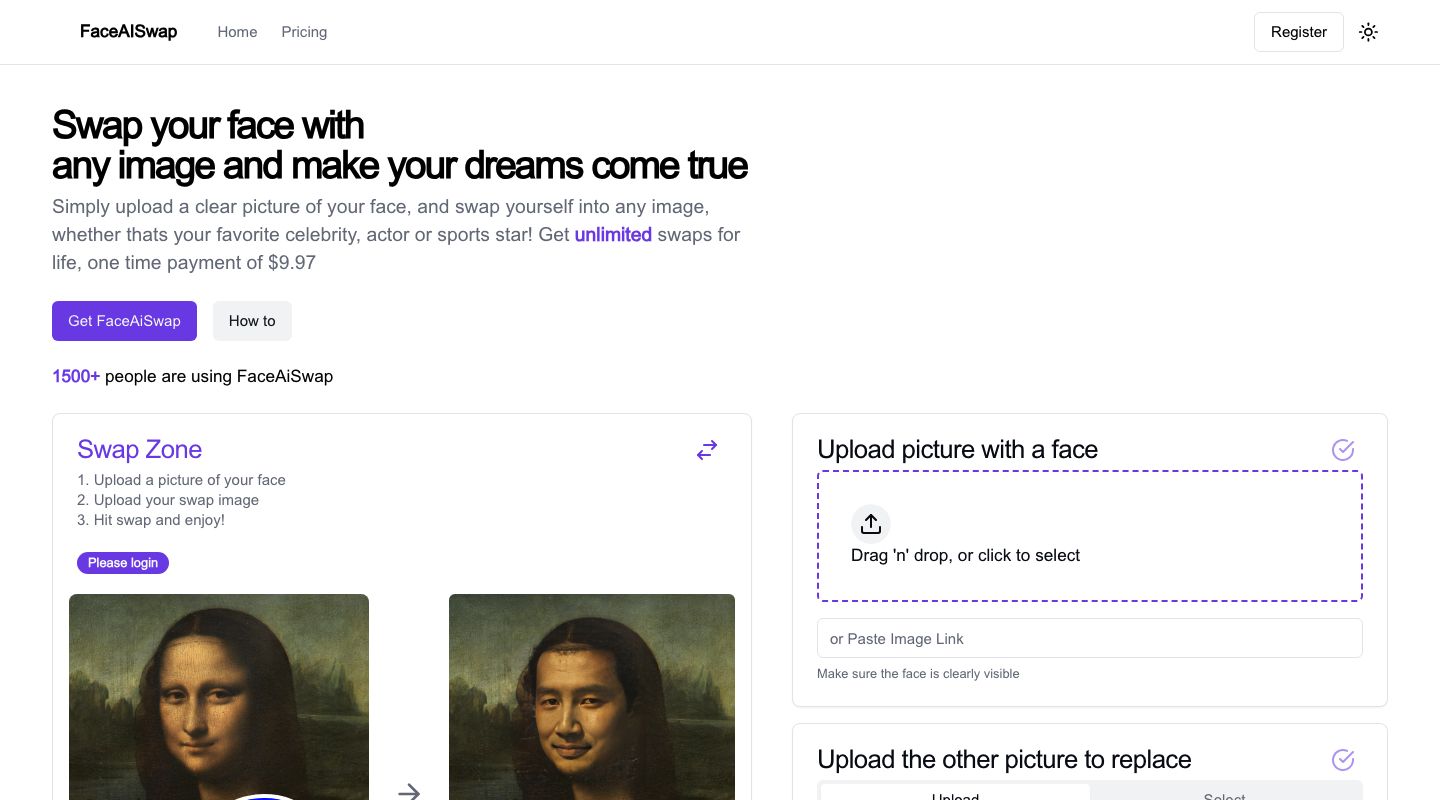Click the '1500+' user count text
1440x800 pixels.
click(76, 377)
